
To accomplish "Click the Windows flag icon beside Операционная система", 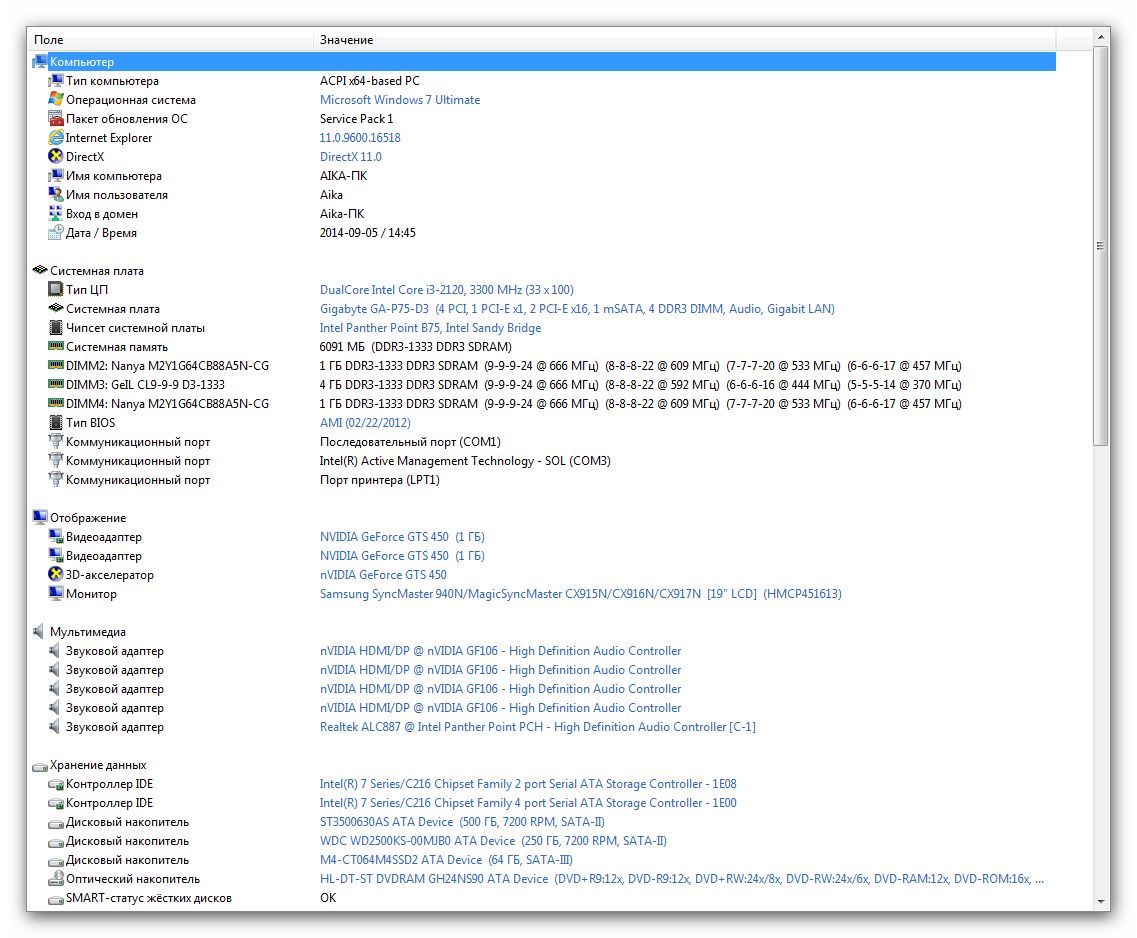I will pyautogui.click(x=56, y=100).
